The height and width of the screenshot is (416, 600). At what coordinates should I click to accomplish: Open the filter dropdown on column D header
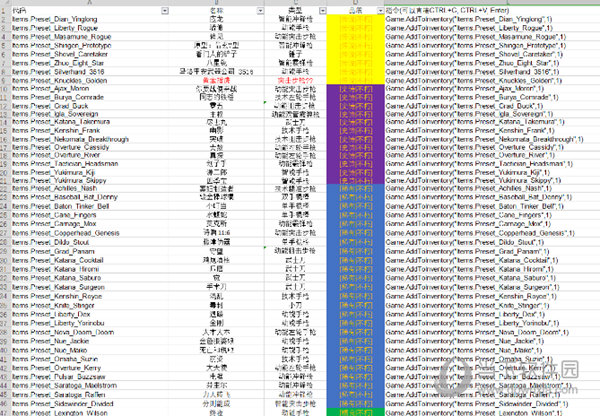click(380, 11)
